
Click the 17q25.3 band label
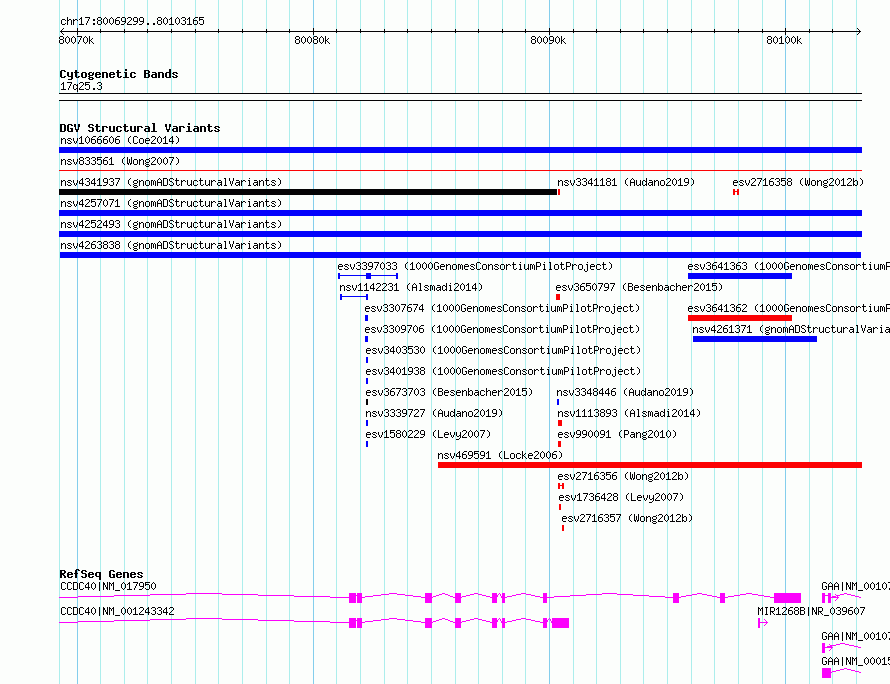81,86
